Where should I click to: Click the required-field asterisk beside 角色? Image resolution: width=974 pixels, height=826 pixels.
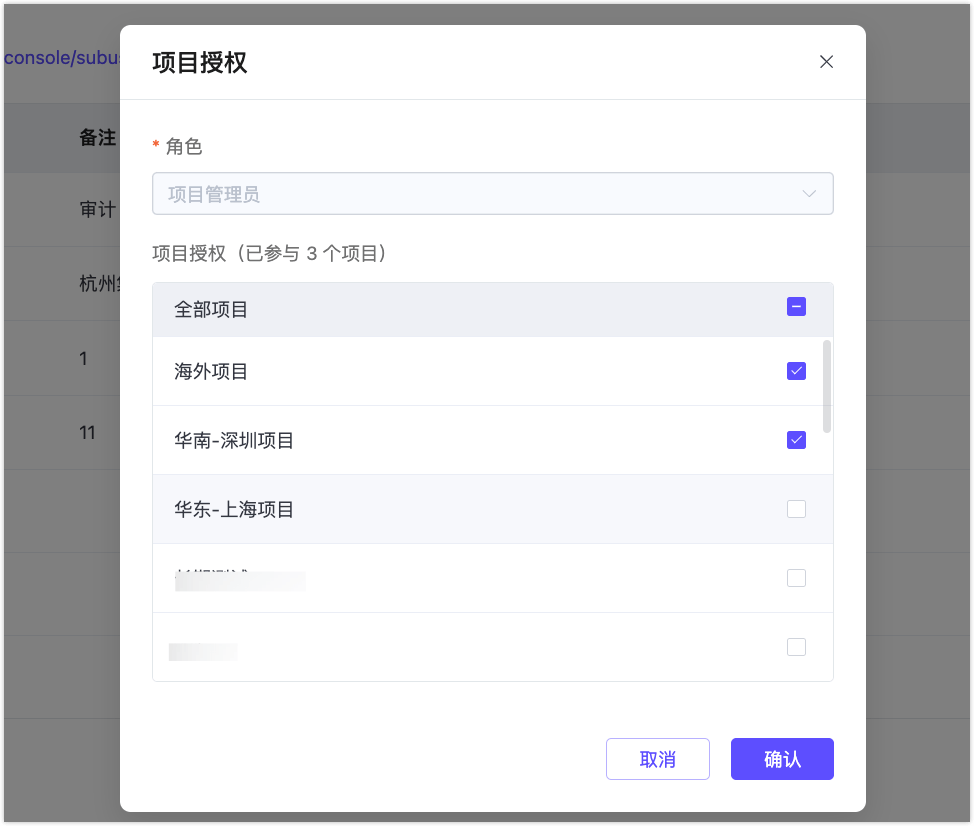(156, 146)
